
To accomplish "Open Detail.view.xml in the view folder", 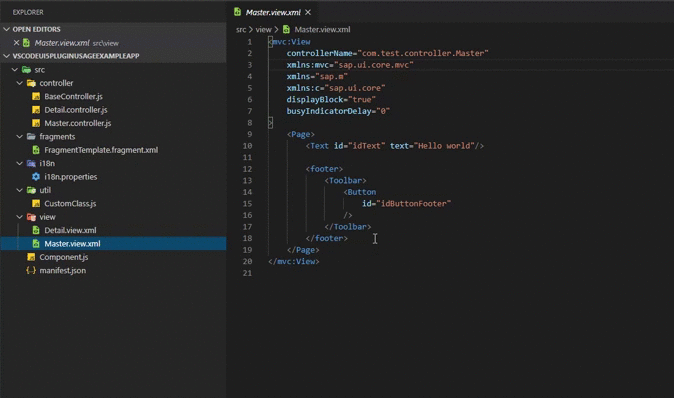I will [x=70, y=230].
